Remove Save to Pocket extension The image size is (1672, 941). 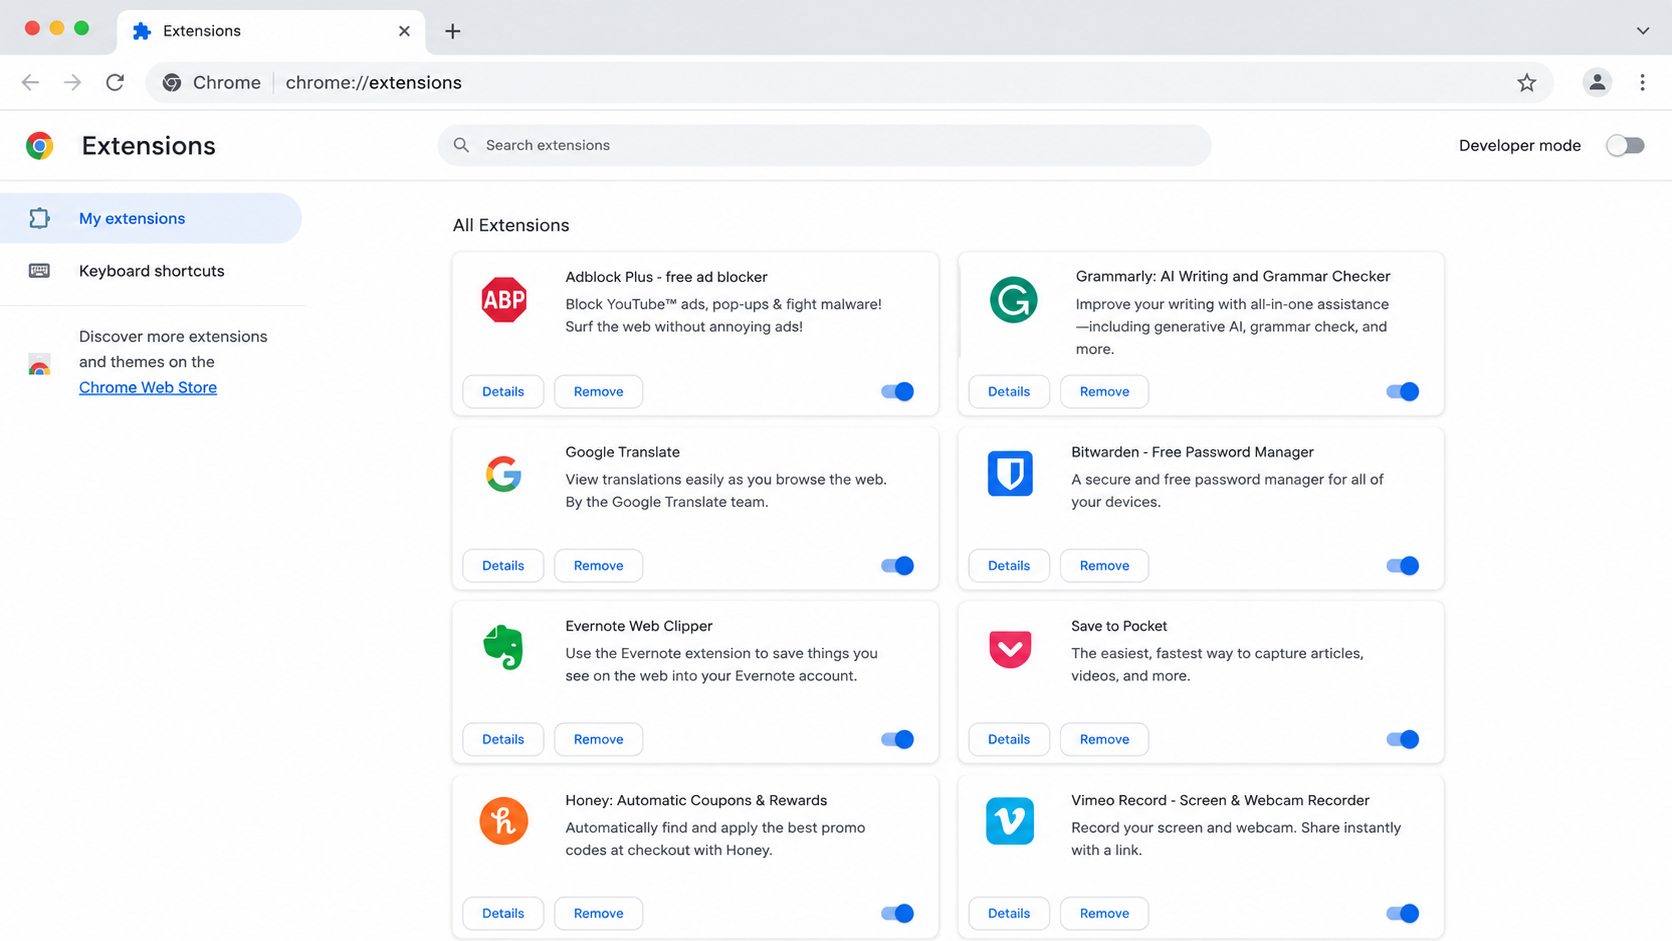click(1104, 740)
